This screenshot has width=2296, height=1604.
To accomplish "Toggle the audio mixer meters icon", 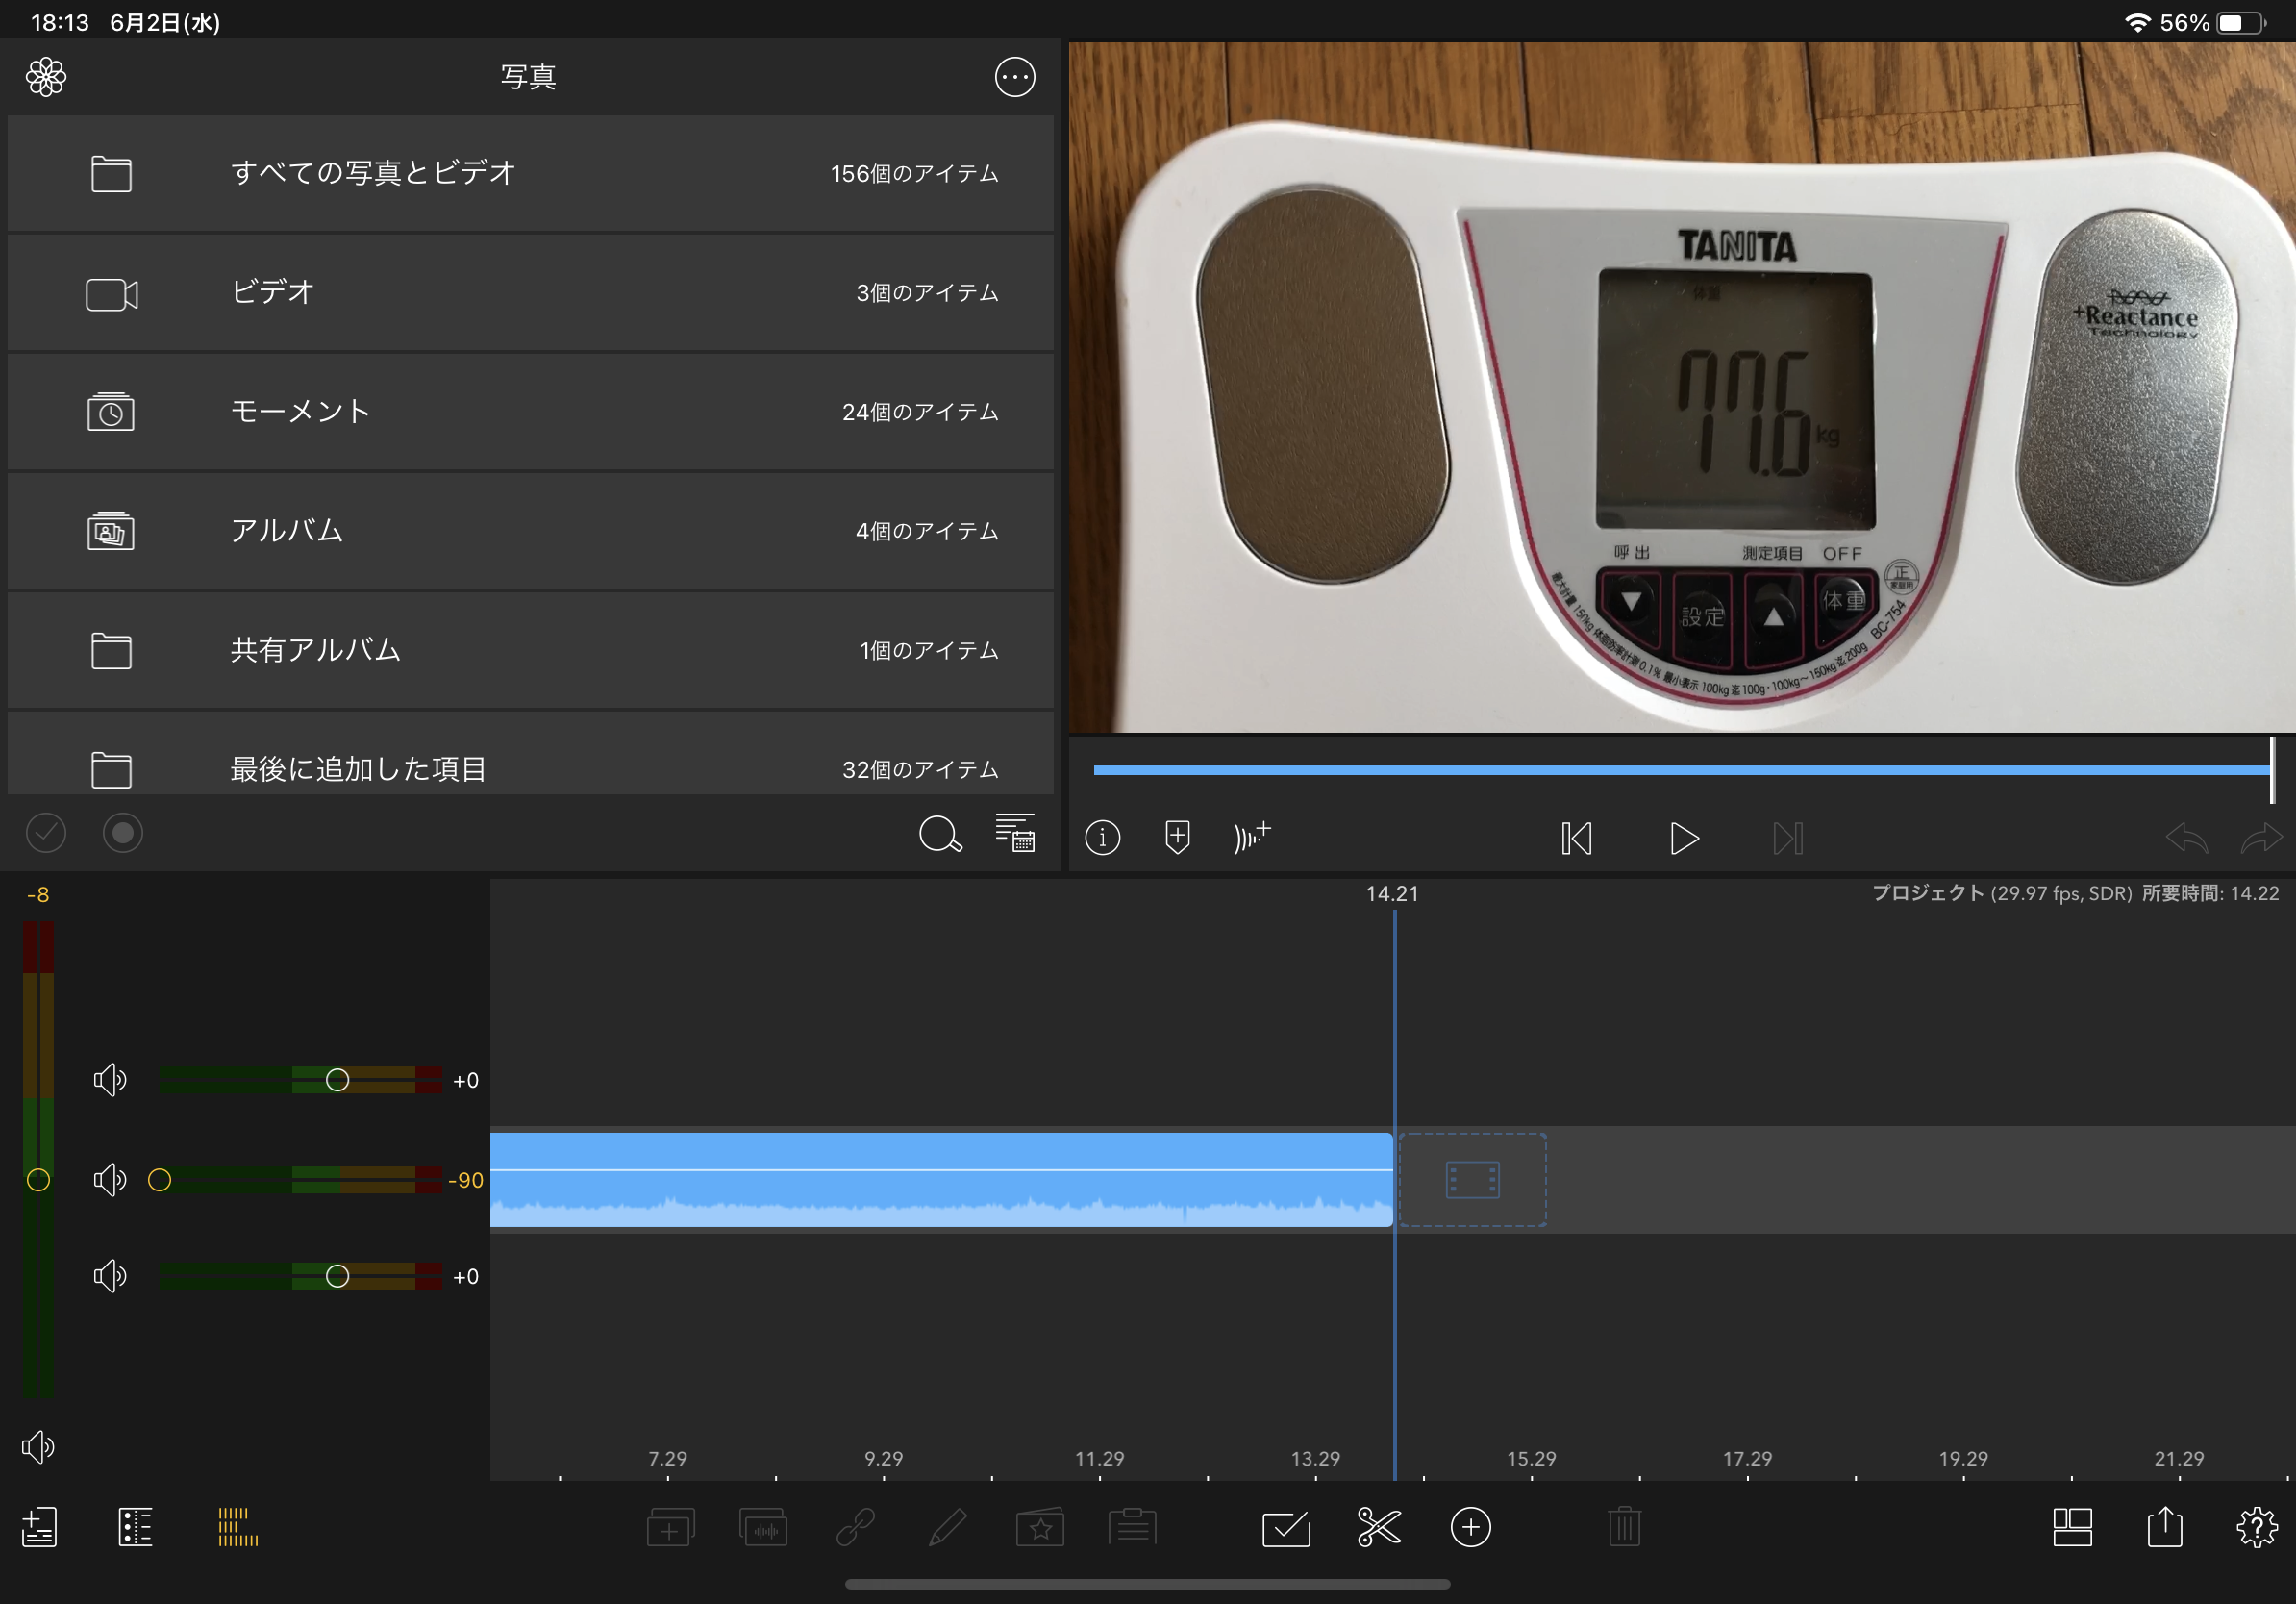I will click(x=238, y=1527).
